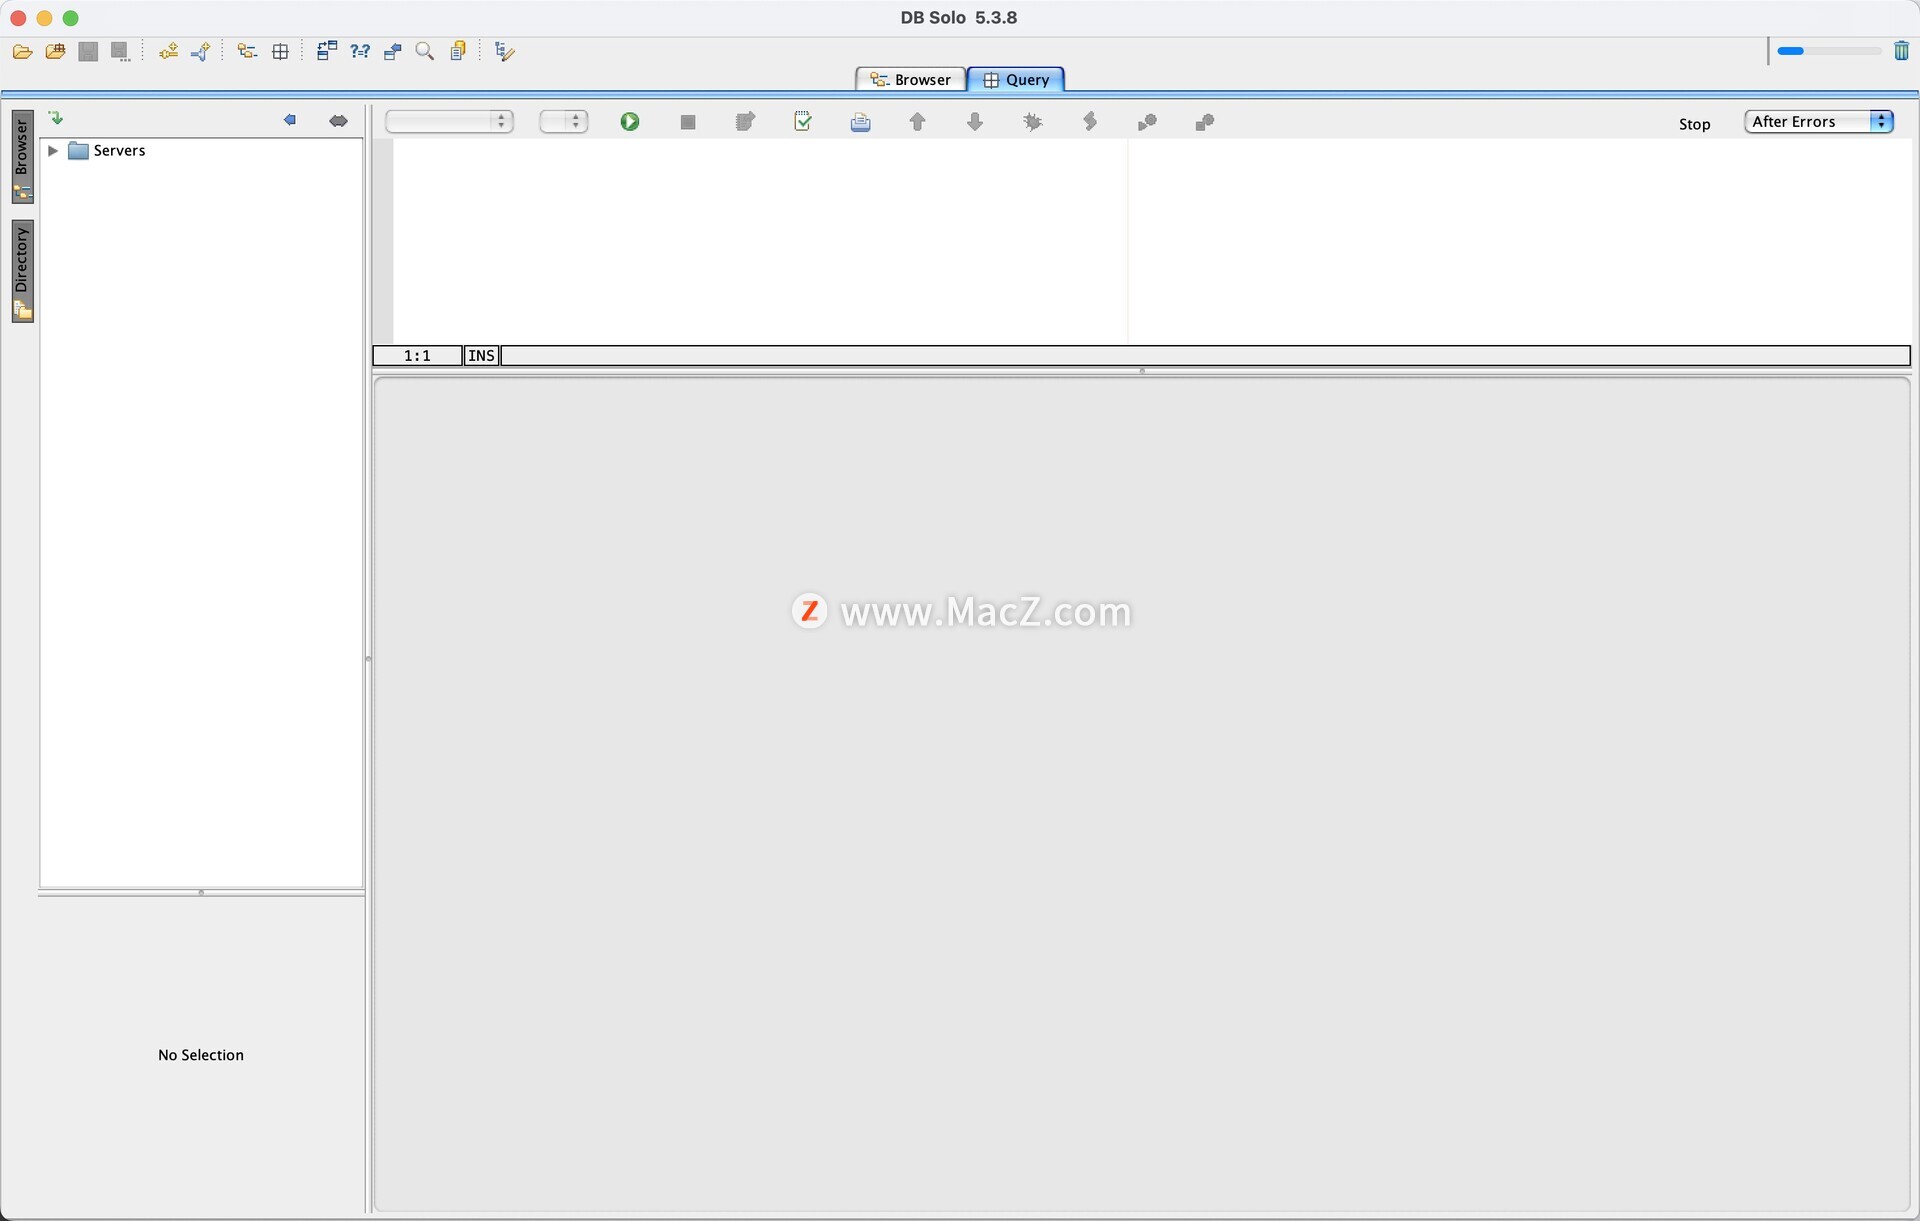Open the wide connection dropdown in query toolbar
1920x1221 pixels.
[x=450, y=122]
